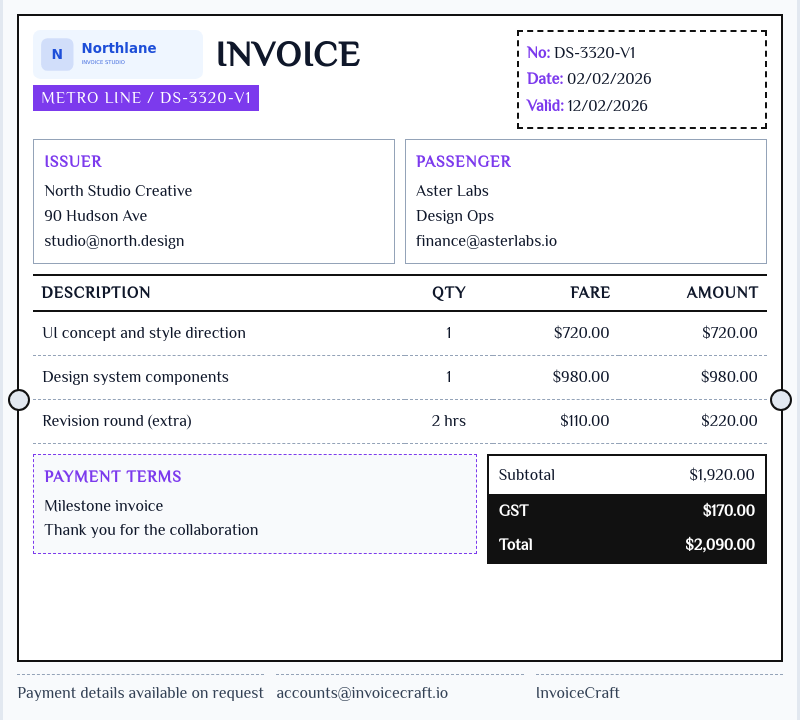Click the PASSENGER section heading

(x=463, y=161)
